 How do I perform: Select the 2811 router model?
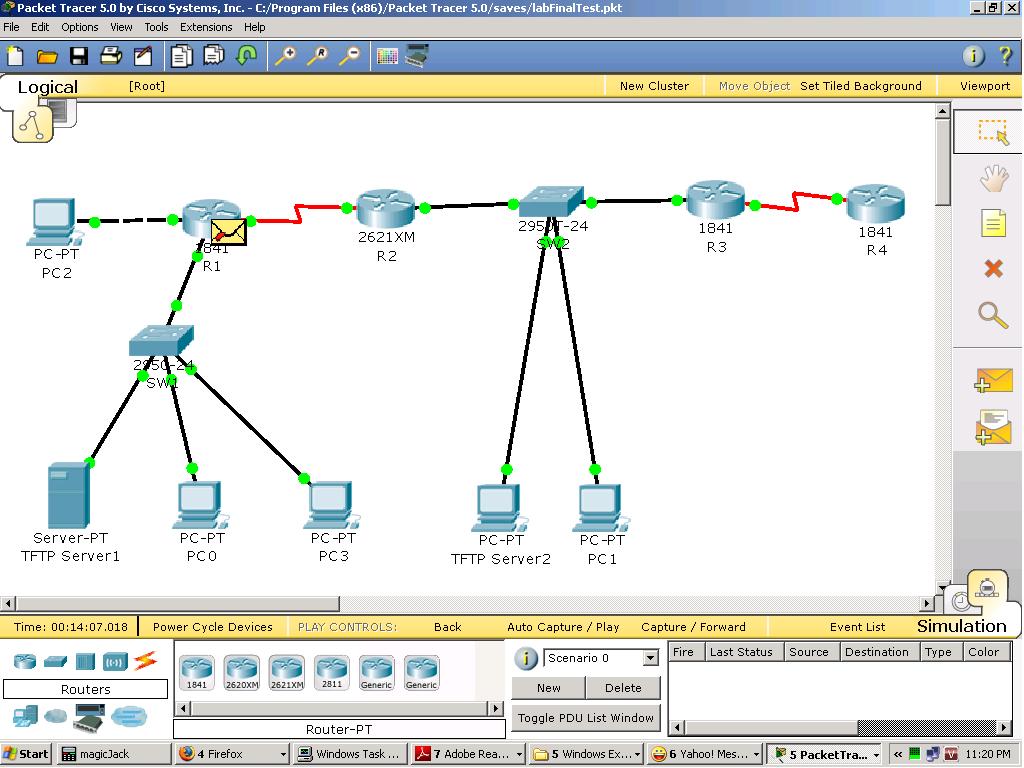331,672
